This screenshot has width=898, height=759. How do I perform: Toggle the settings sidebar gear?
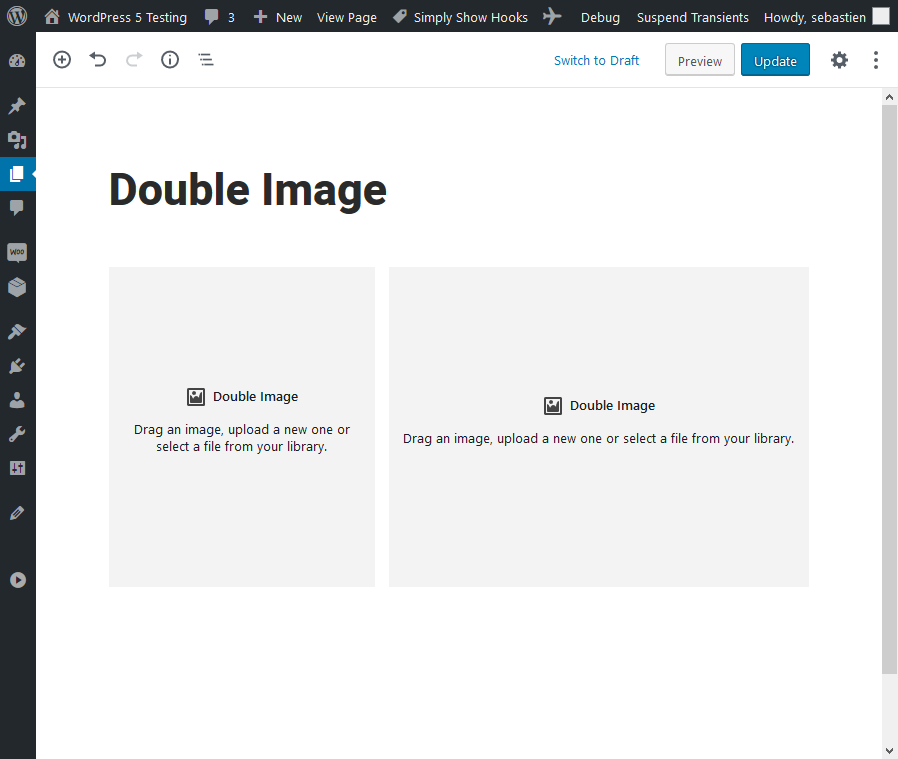839,60
